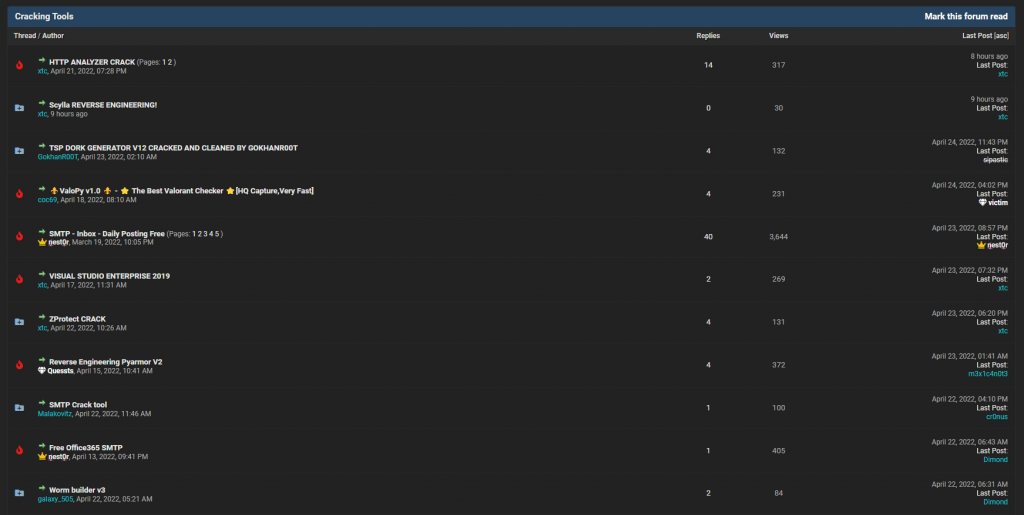Sort threads by the Views column header
Image resolution: width=1024 pixels, height=515 pixels.
(778, 36)
